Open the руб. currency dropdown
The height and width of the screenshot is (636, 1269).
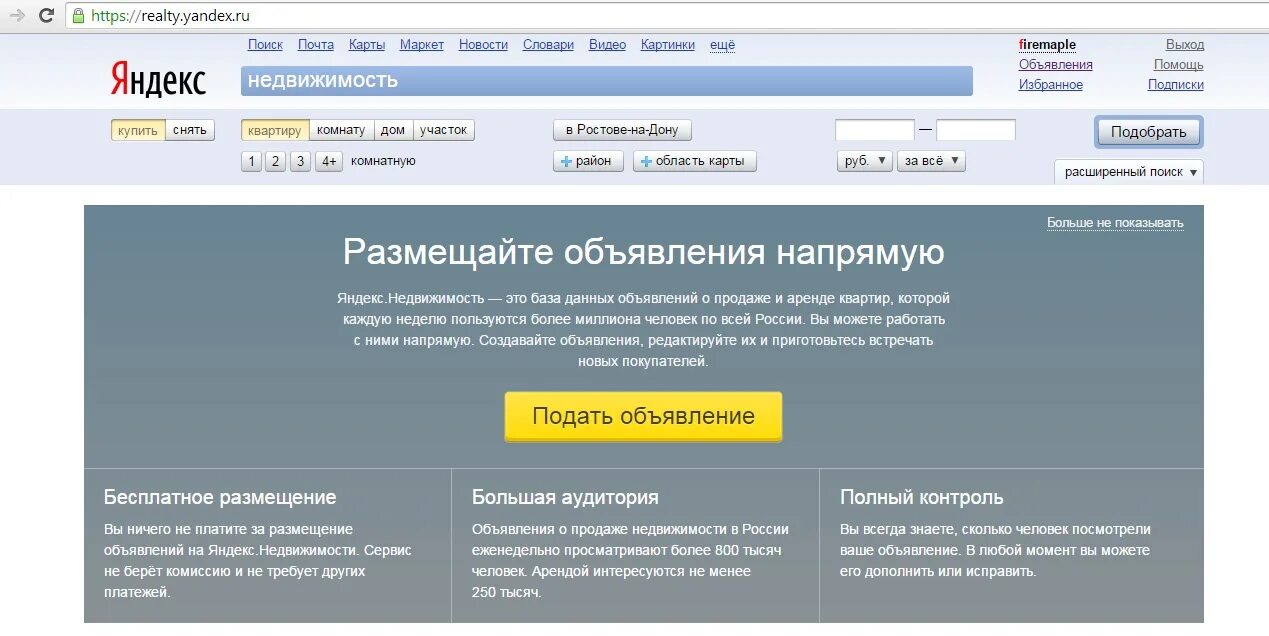[x=864, y=161]
